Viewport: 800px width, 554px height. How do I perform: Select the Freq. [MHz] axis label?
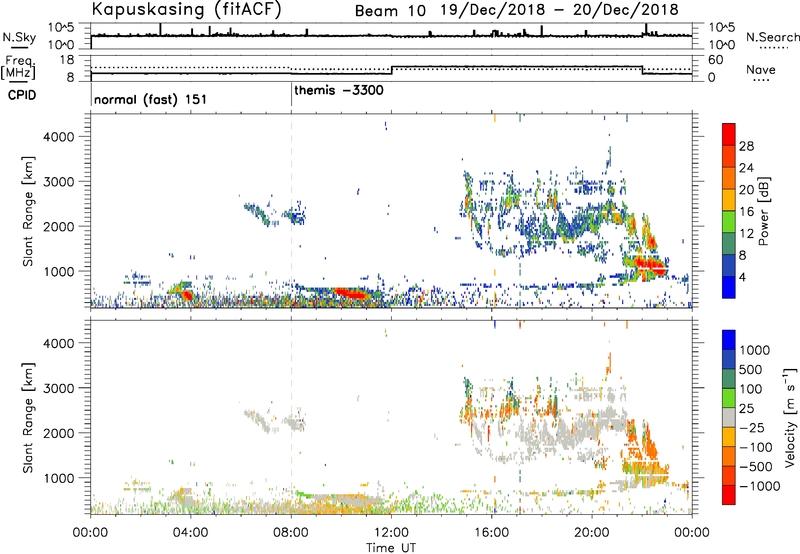pyautogui.click(x=19, y=67)
